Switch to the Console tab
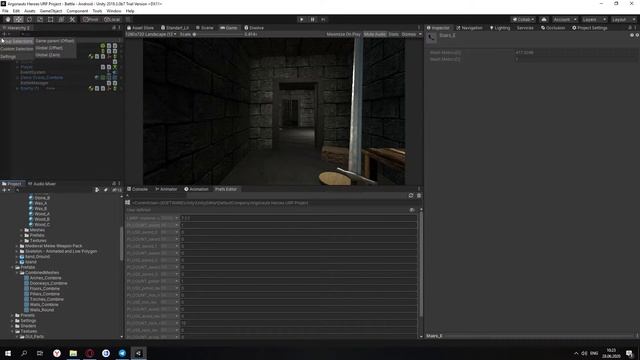 pos(138,189)
